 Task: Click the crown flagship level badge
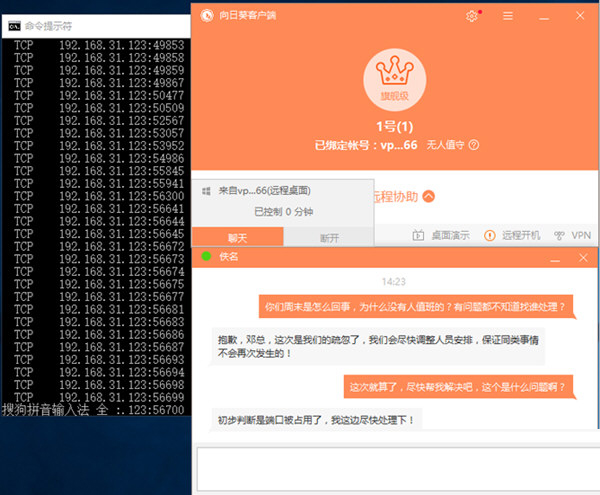tap(394, 80)
